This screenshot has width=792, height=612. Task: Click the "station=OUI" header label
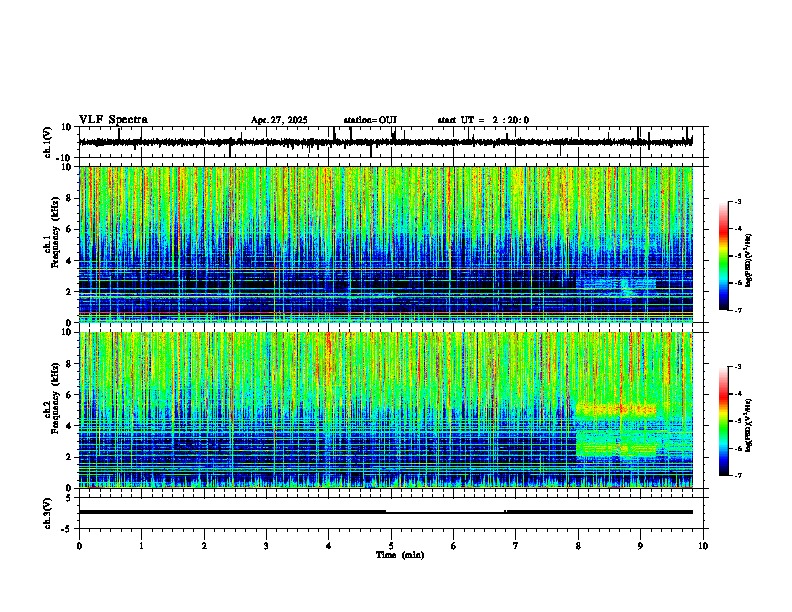coord(370,120)
